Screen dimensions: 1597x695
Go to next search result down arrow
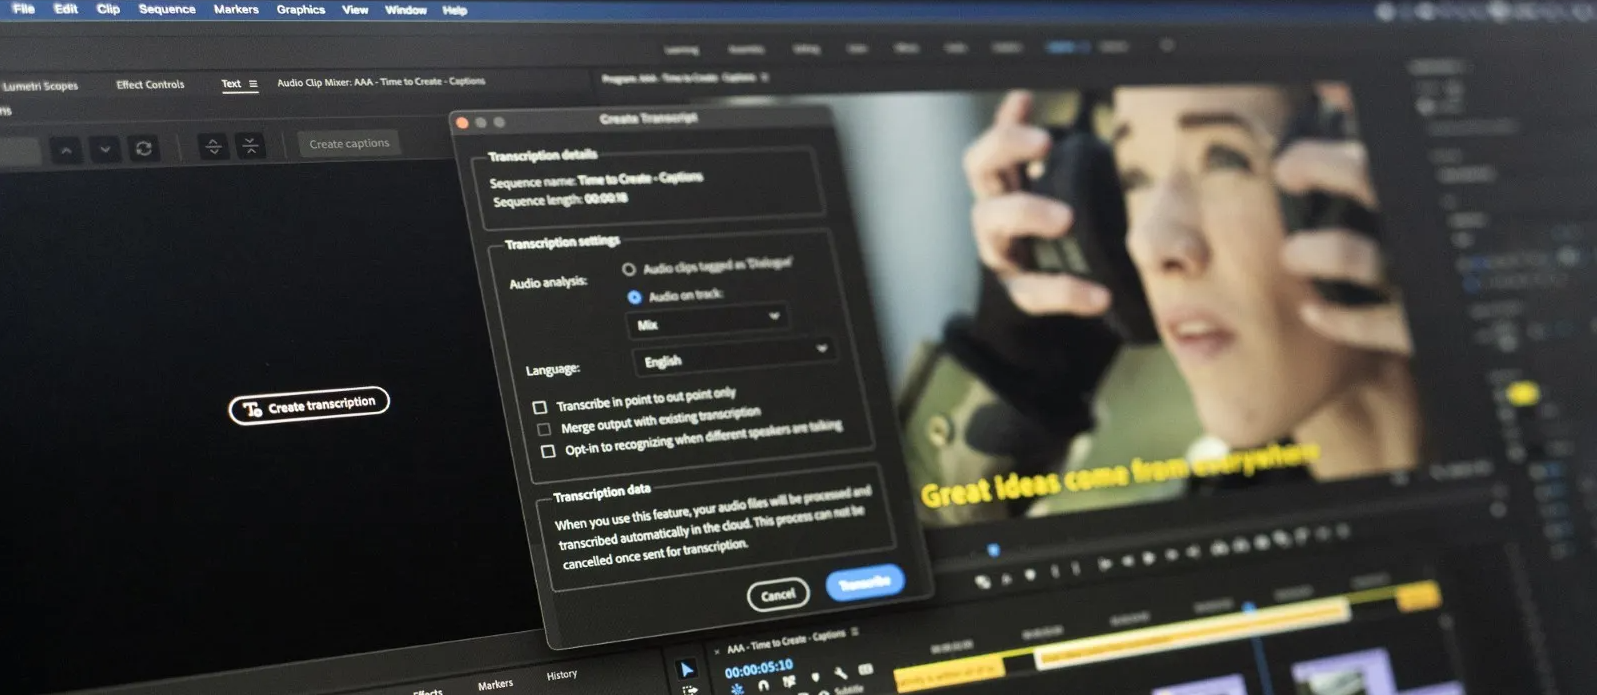[x=105, y=150]
